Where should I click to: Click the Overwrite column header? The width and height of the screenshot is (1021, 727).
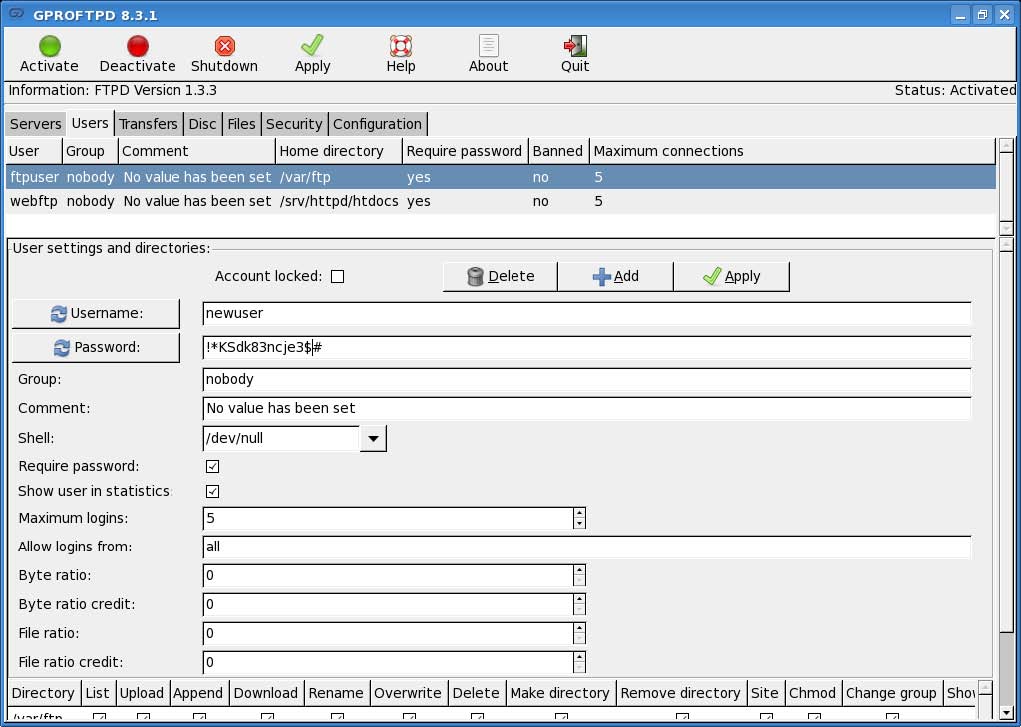tap(408, 693)
